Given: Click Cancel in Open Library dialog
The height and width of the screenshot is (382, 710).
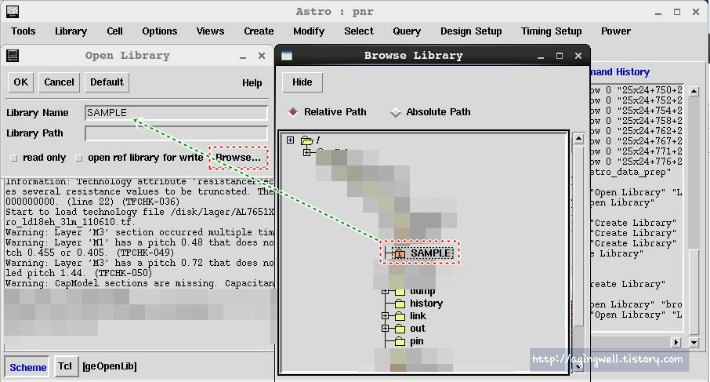Looking at the screenshot, I should click(x=59, y=82).
